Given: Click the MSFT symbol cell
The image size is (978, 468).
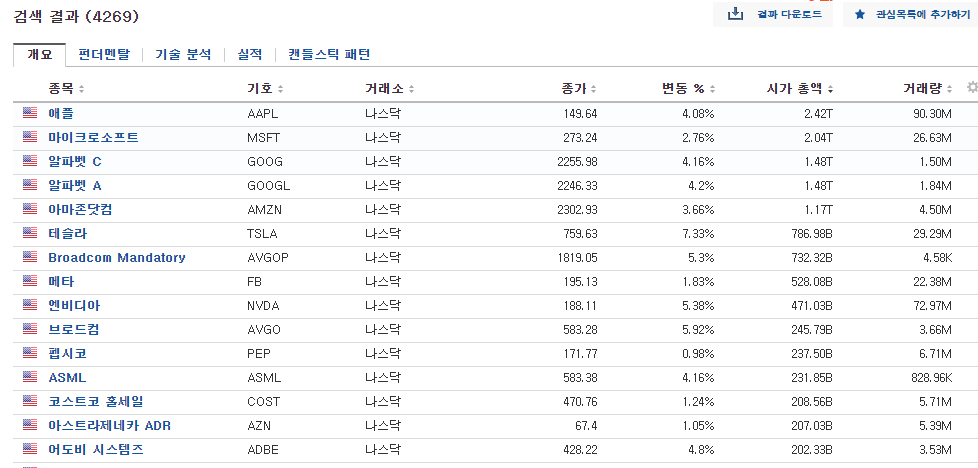Looking at the screenshot, I should [263, 137].
